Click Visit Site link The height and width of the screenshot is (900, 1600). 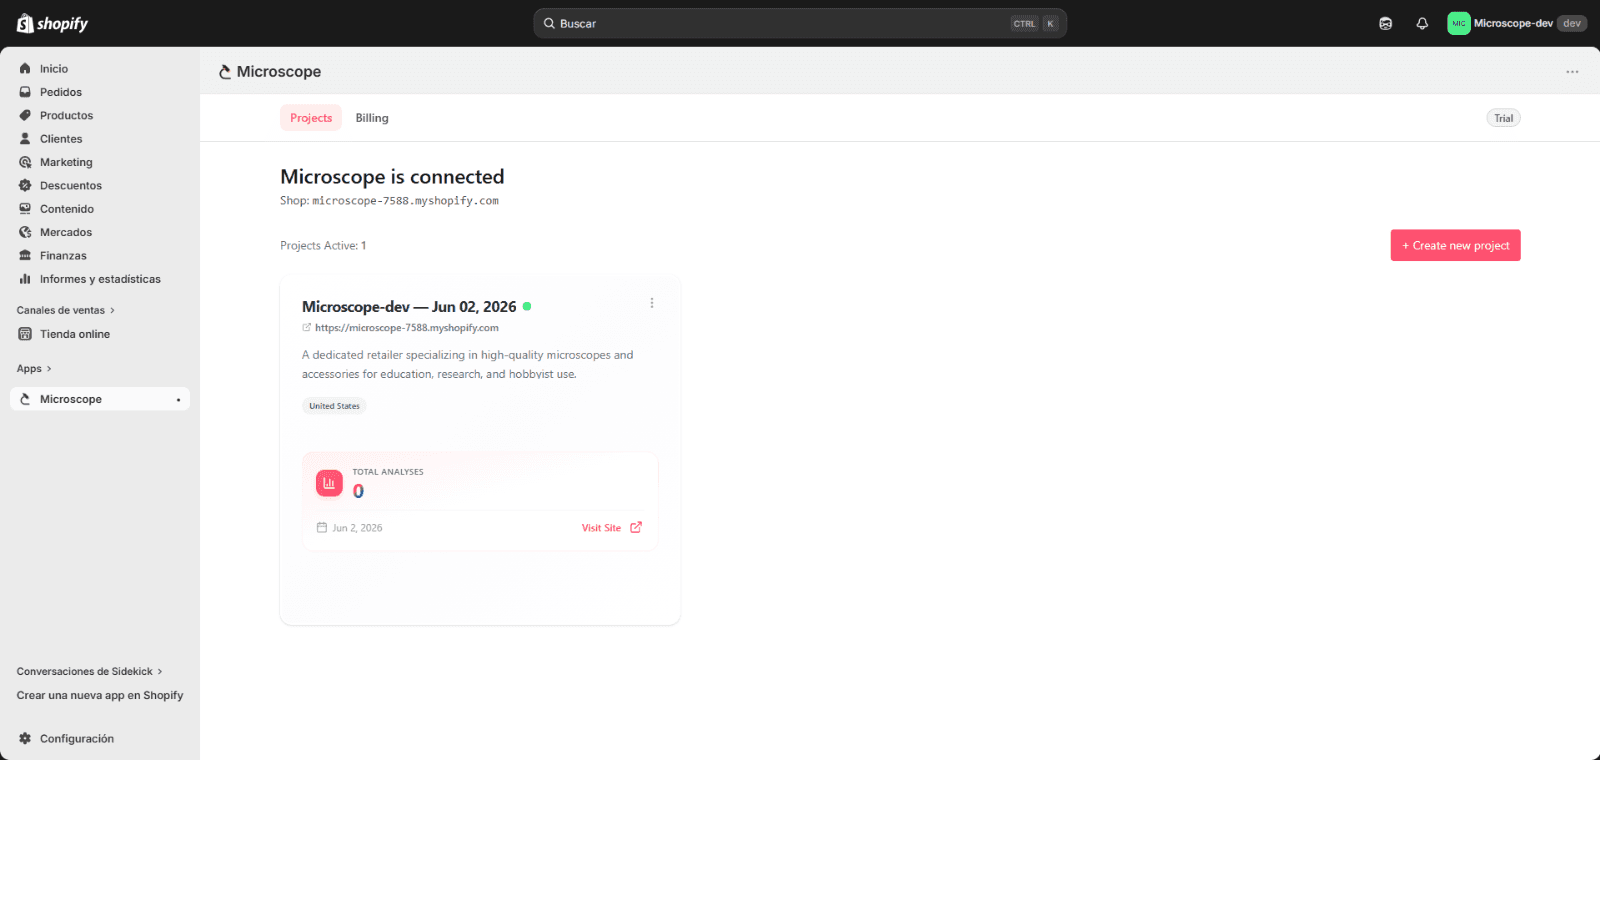click(601, 528)
